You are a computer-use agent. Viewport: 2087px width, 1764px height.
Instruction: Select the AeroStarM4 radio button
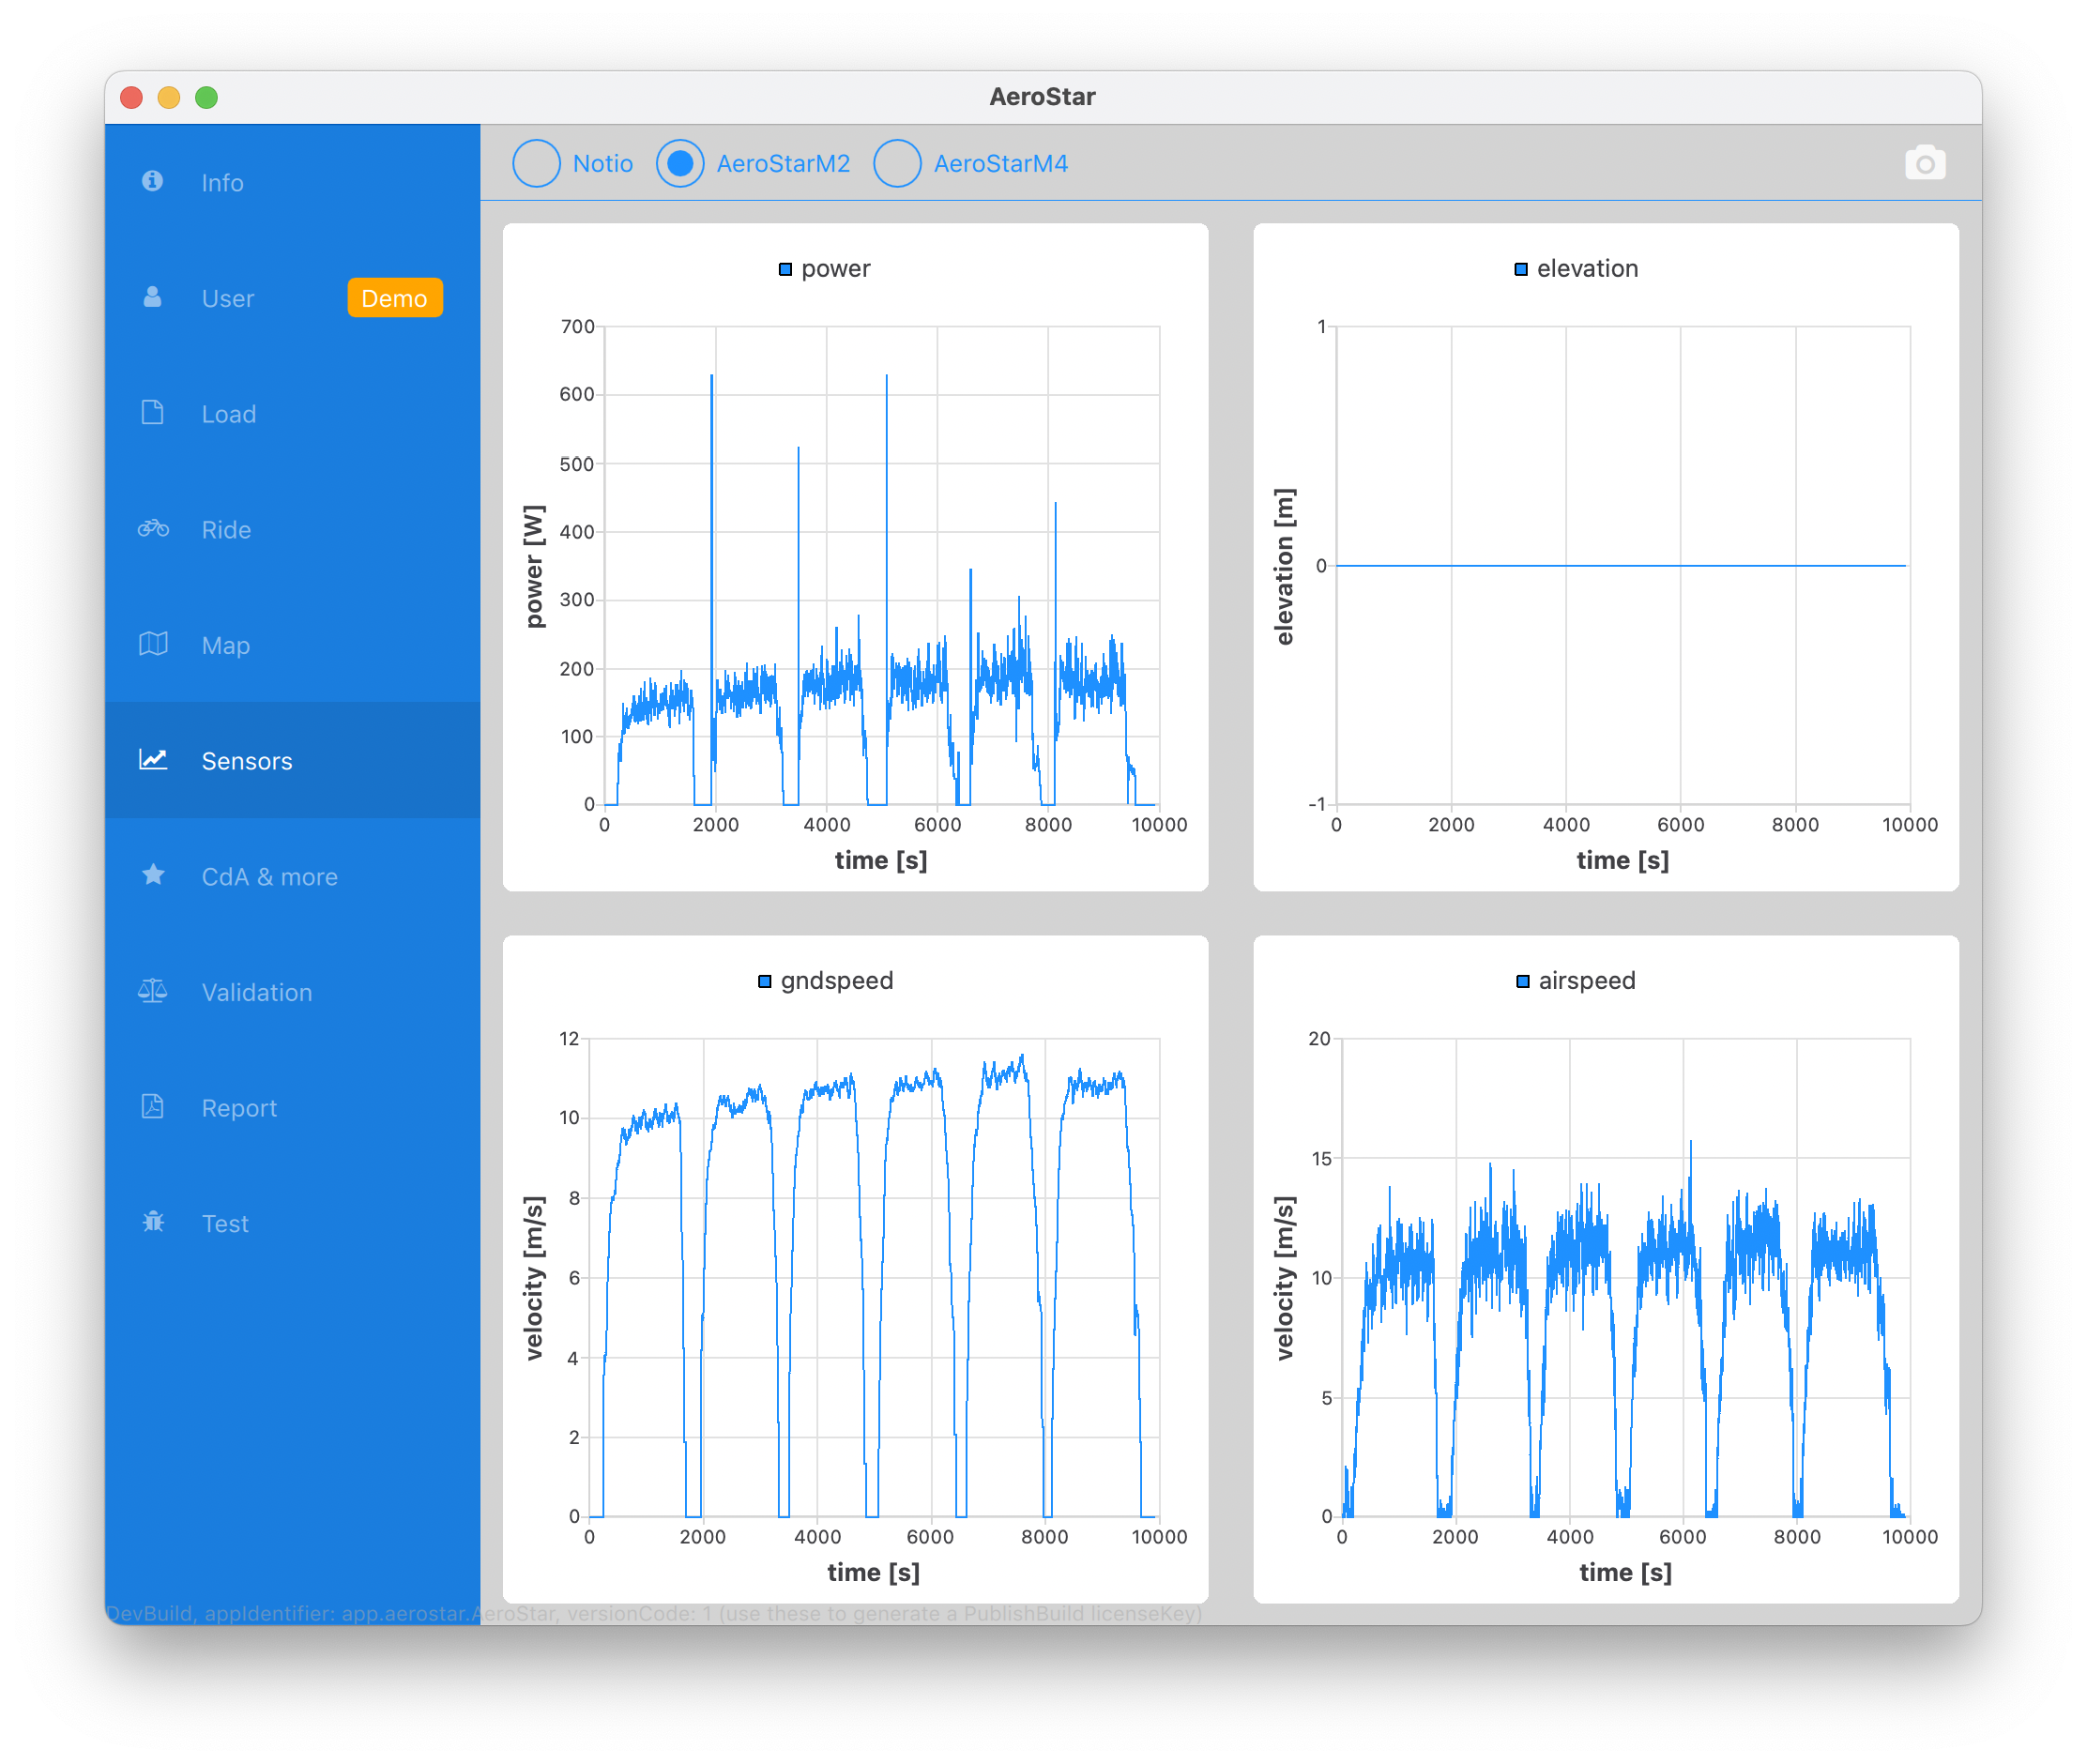[897, 163]
